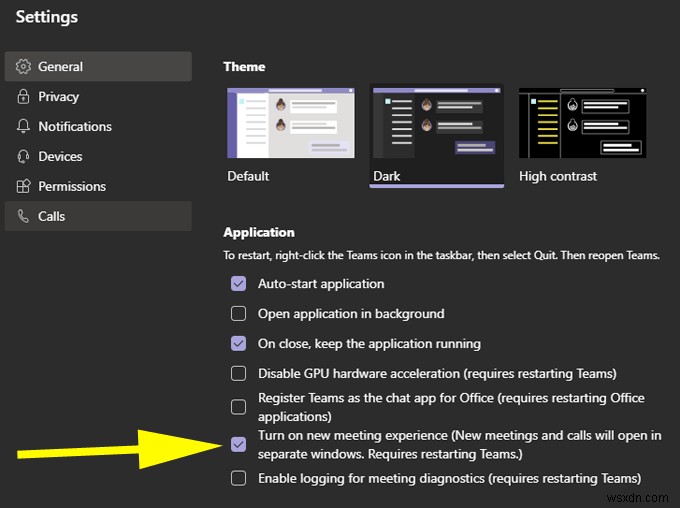Go to the Devices settings tab
680x508 pixels.
point(98,156)
